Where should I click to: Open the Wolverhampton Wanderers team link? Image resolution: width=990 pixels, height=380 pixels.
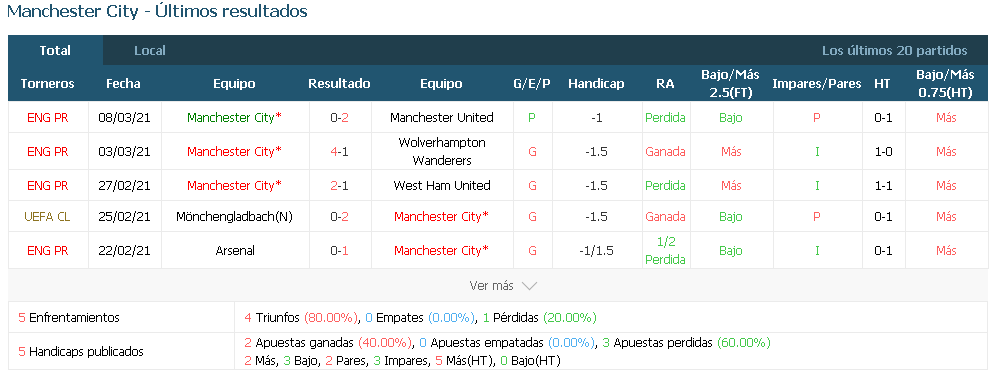pos(441,151)
